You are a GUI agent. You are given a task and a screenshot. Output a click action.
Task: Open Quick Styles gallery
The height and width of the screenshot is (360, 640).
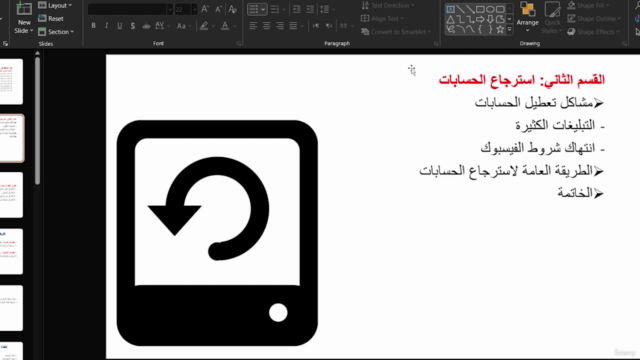point(552,18)
